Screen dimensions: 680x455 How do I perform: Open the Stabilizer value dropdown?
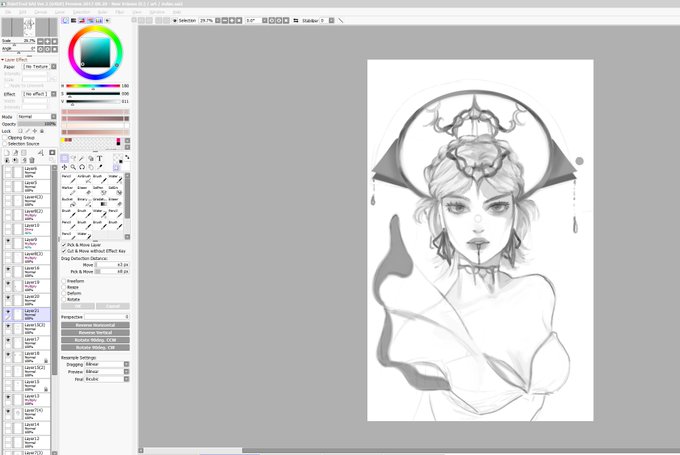[x=331, y=20]
